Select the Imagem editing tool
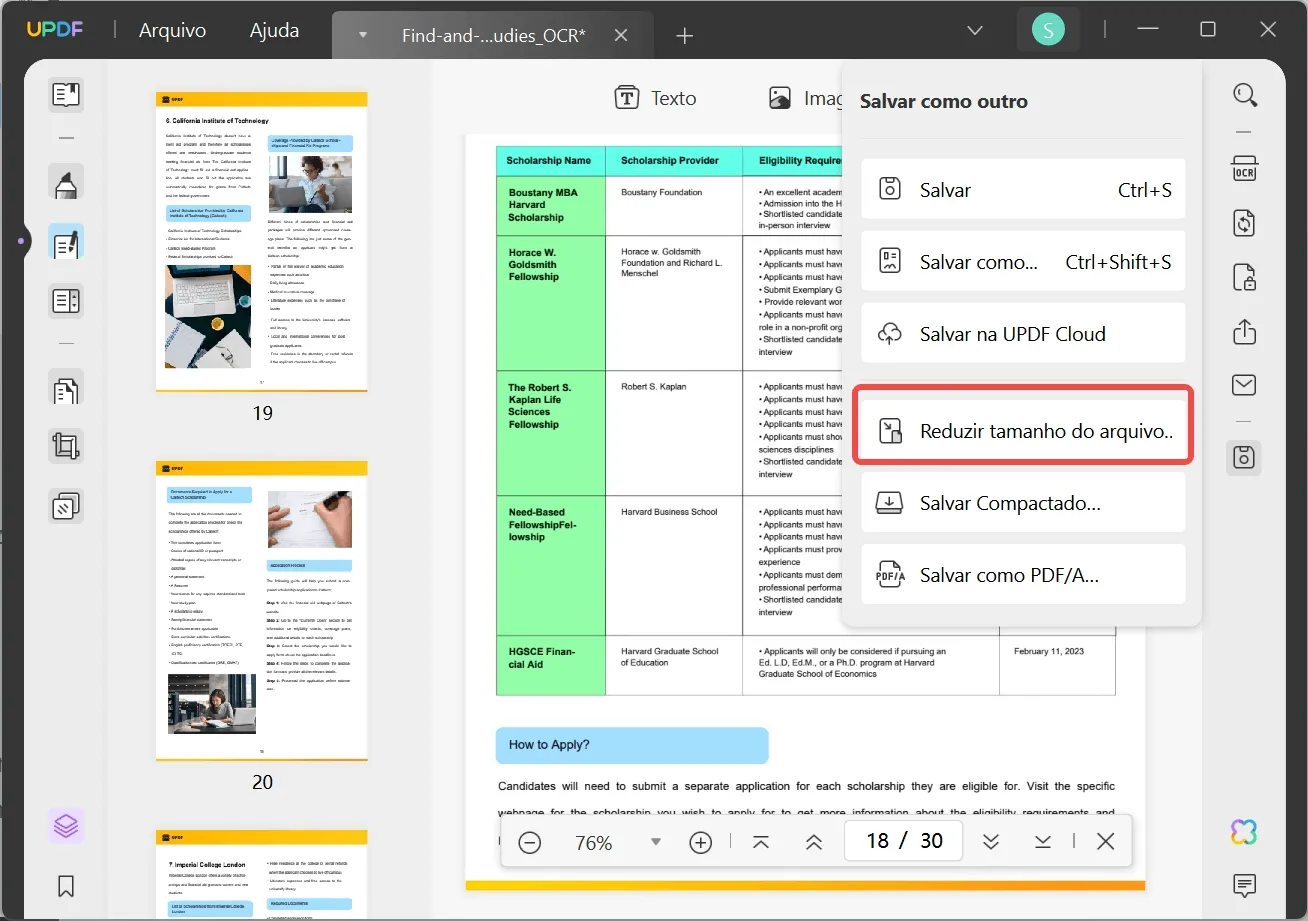1308x921 pixels. [x=810, y=97]
